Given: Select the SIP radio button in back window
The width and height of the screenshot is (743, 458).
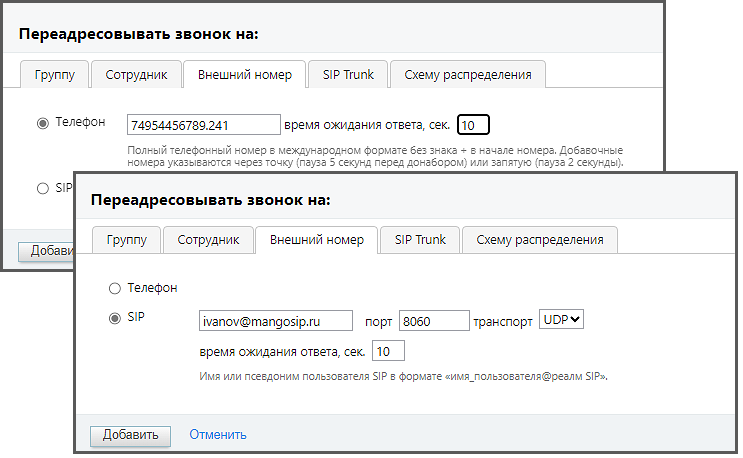Looking at the screenshot, I should [x=43, y=188].
